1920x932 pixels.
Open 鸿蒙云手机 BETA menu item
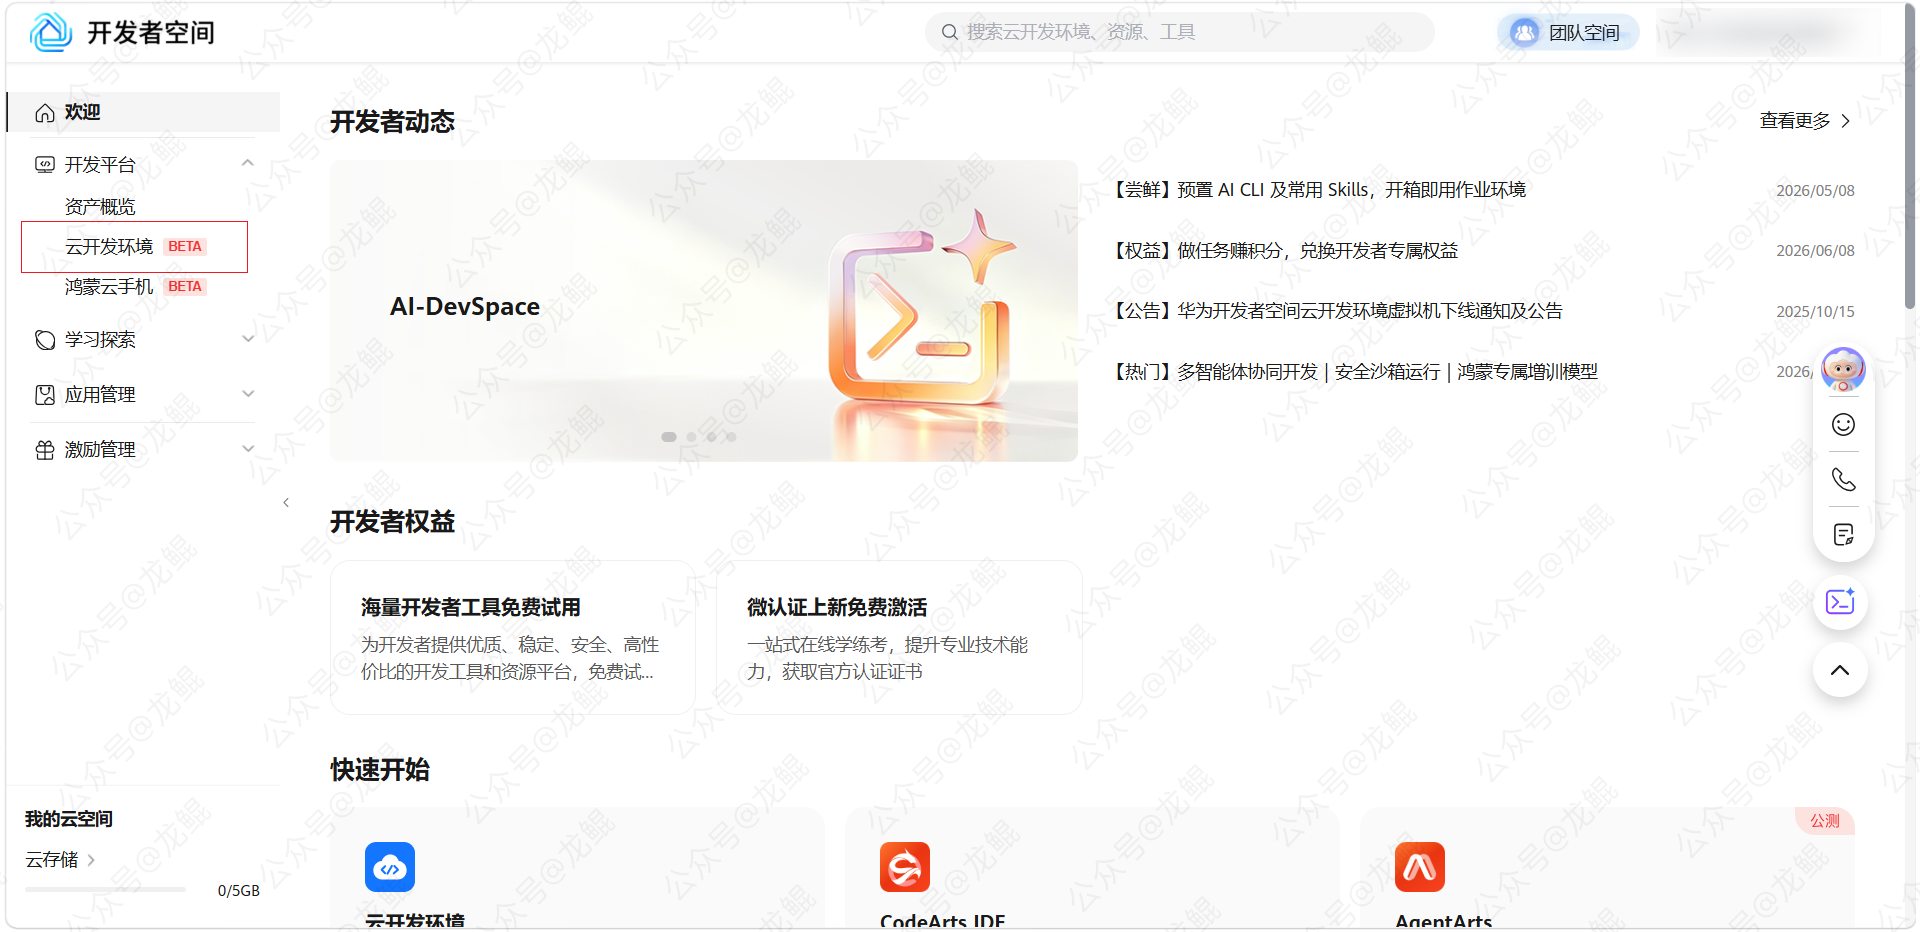pos(135,287)
